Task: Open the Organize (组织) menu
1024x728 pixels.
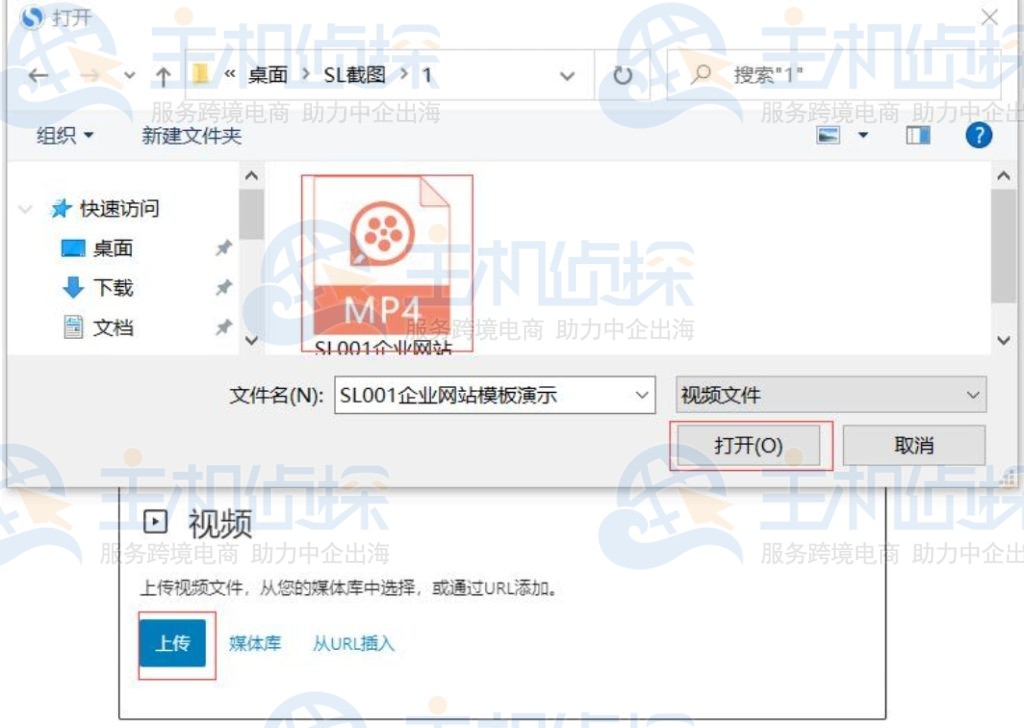Action: pyautogui.click(x=65, y=135)
